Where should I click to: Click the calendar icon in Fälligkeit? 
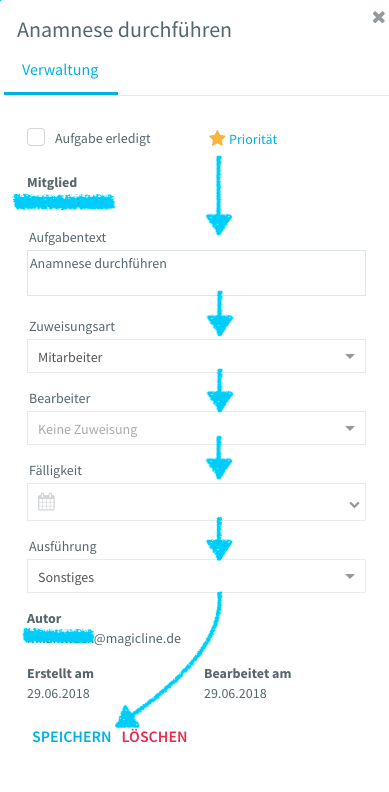click(x=46, y=502)
